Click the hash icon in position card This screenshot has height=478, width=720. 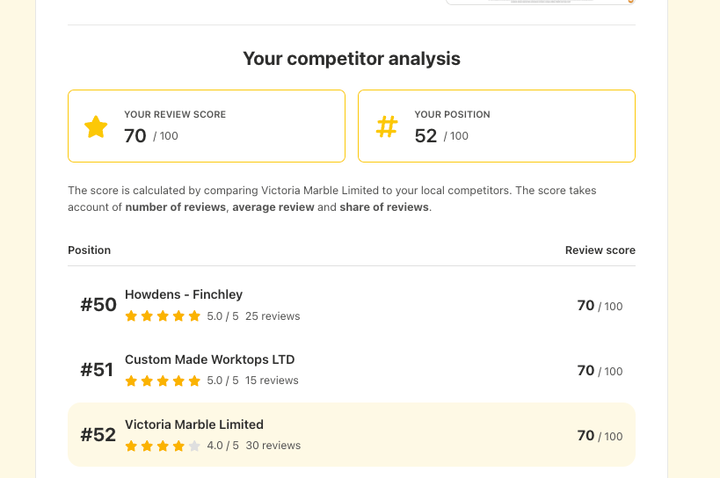[x=387, y=127]
